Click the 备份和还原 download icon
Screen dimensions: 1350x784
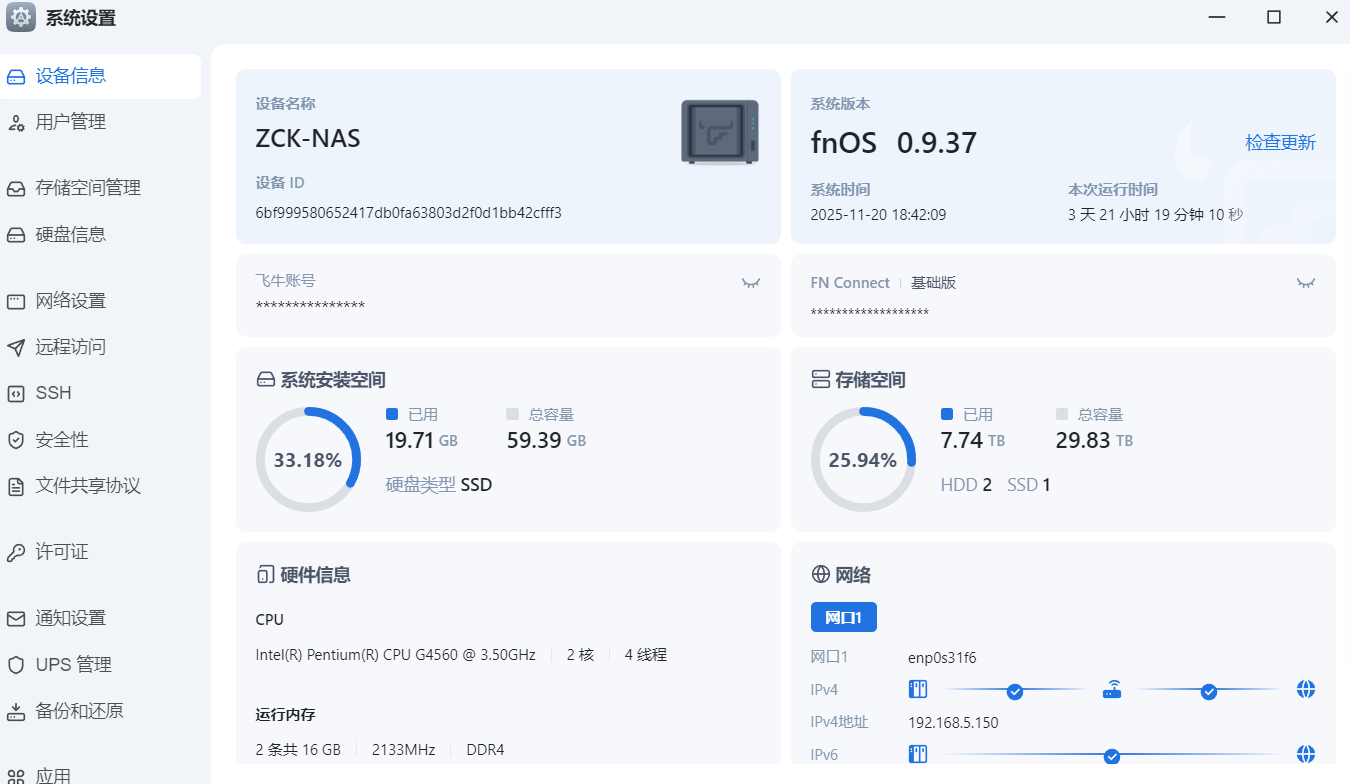pos(16,711)
